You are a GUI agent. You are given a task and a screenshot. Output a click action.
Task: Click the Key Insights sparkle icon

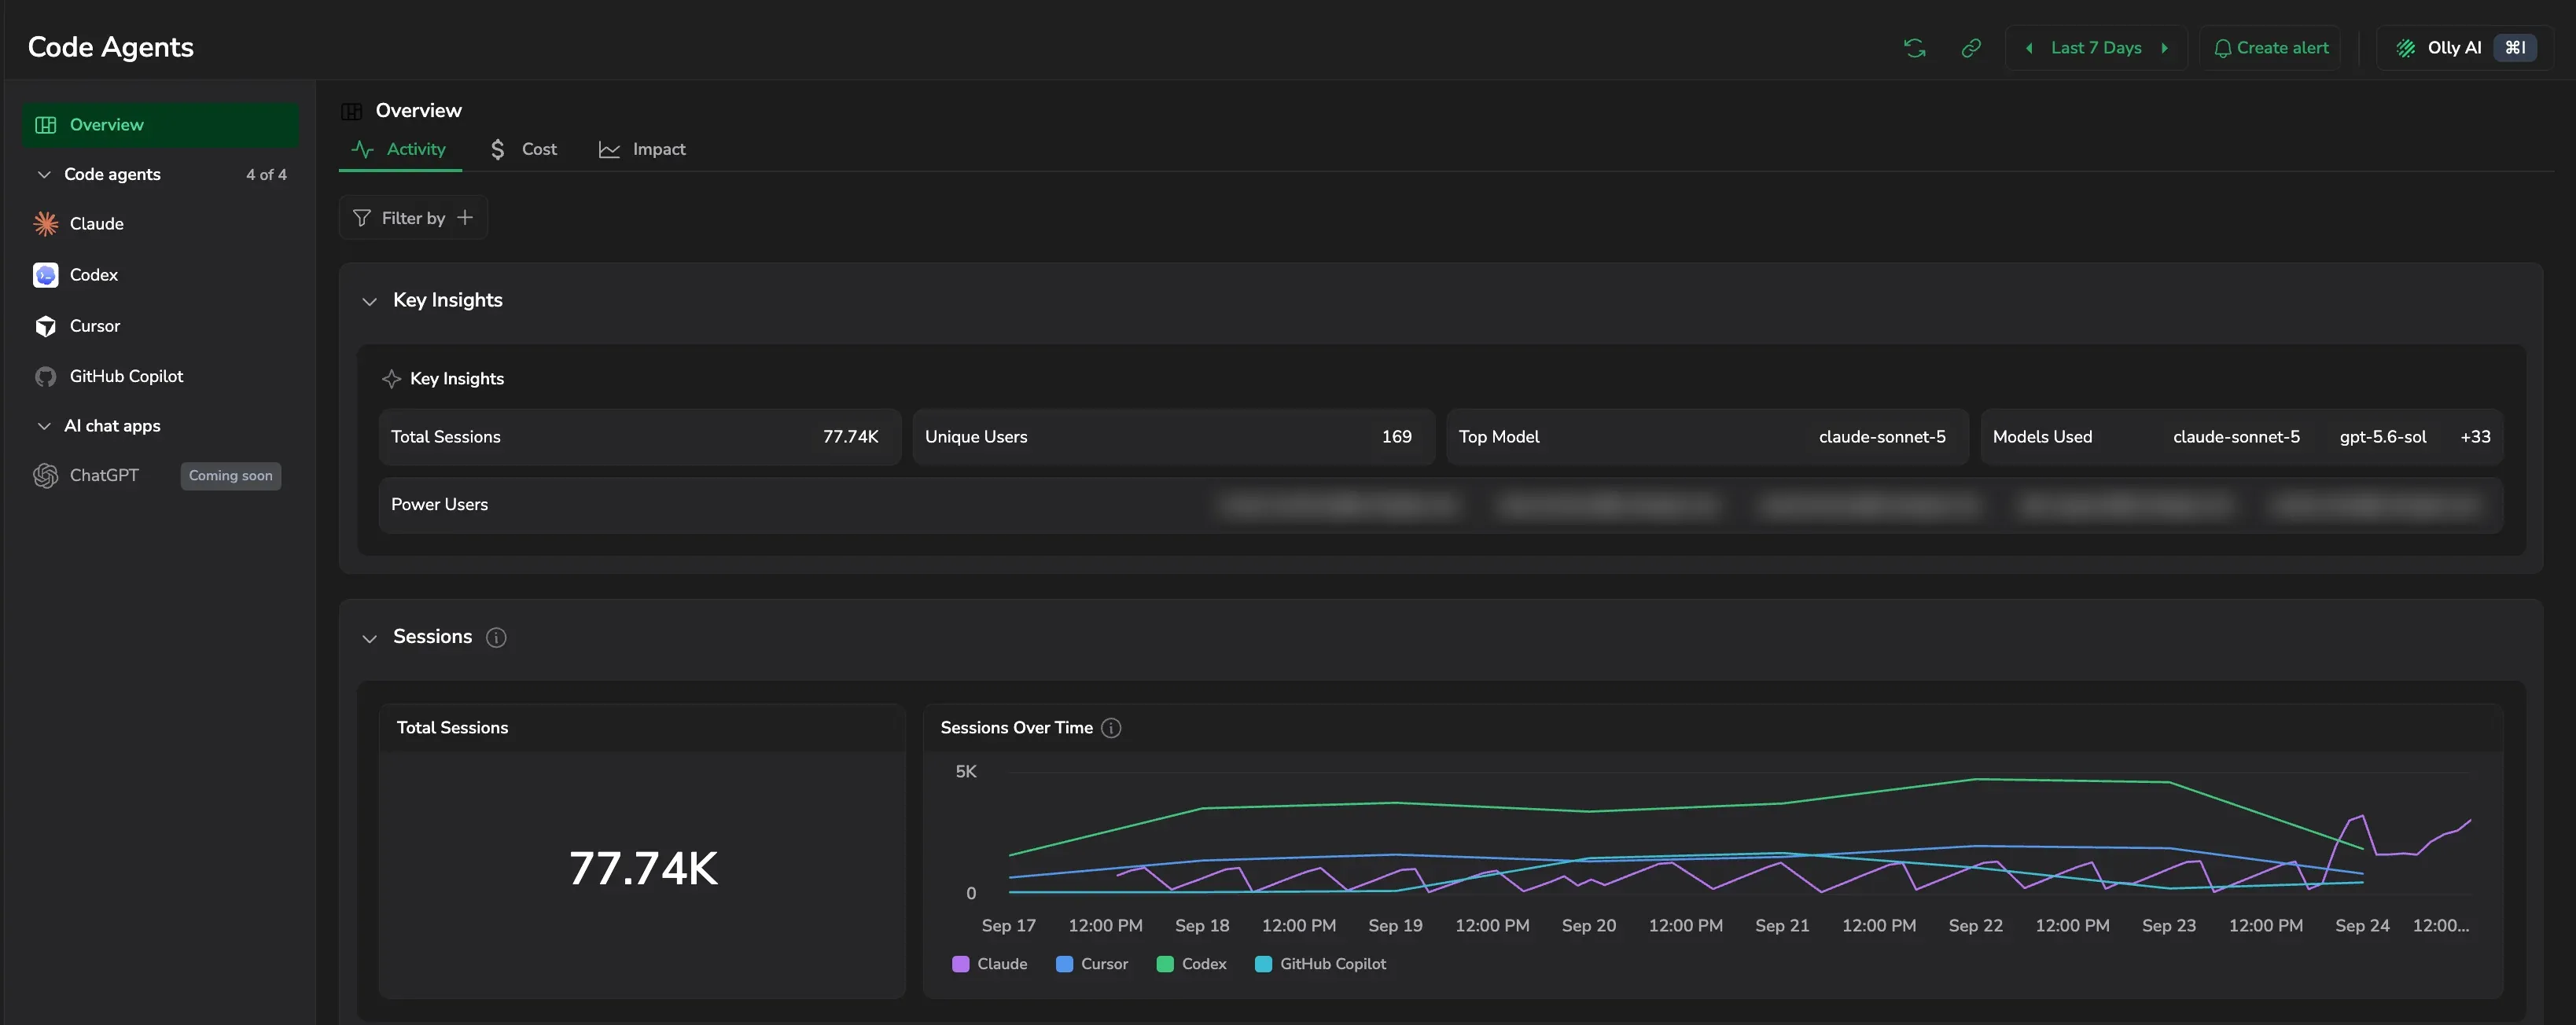(392, 379)
